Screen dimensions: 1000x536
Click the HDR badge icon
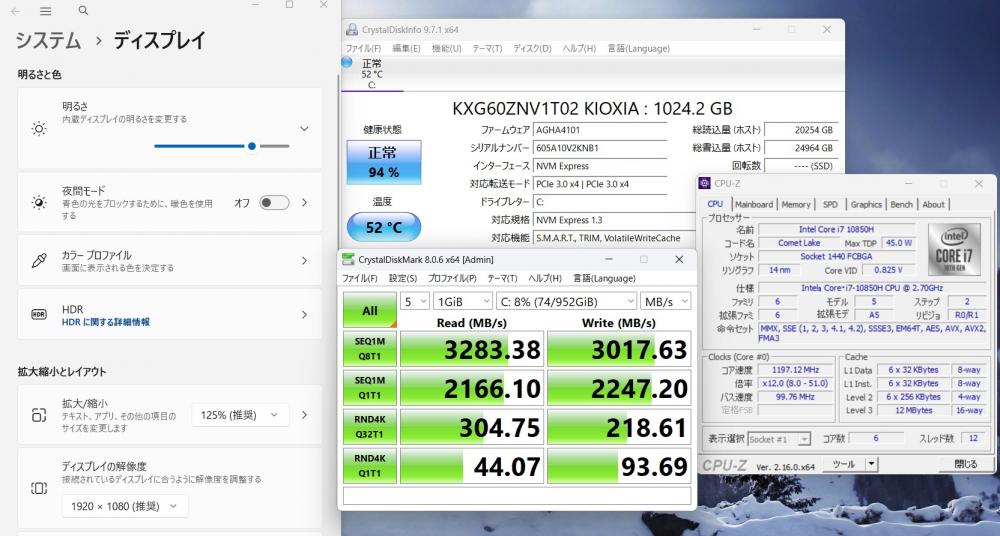point(39,315)
